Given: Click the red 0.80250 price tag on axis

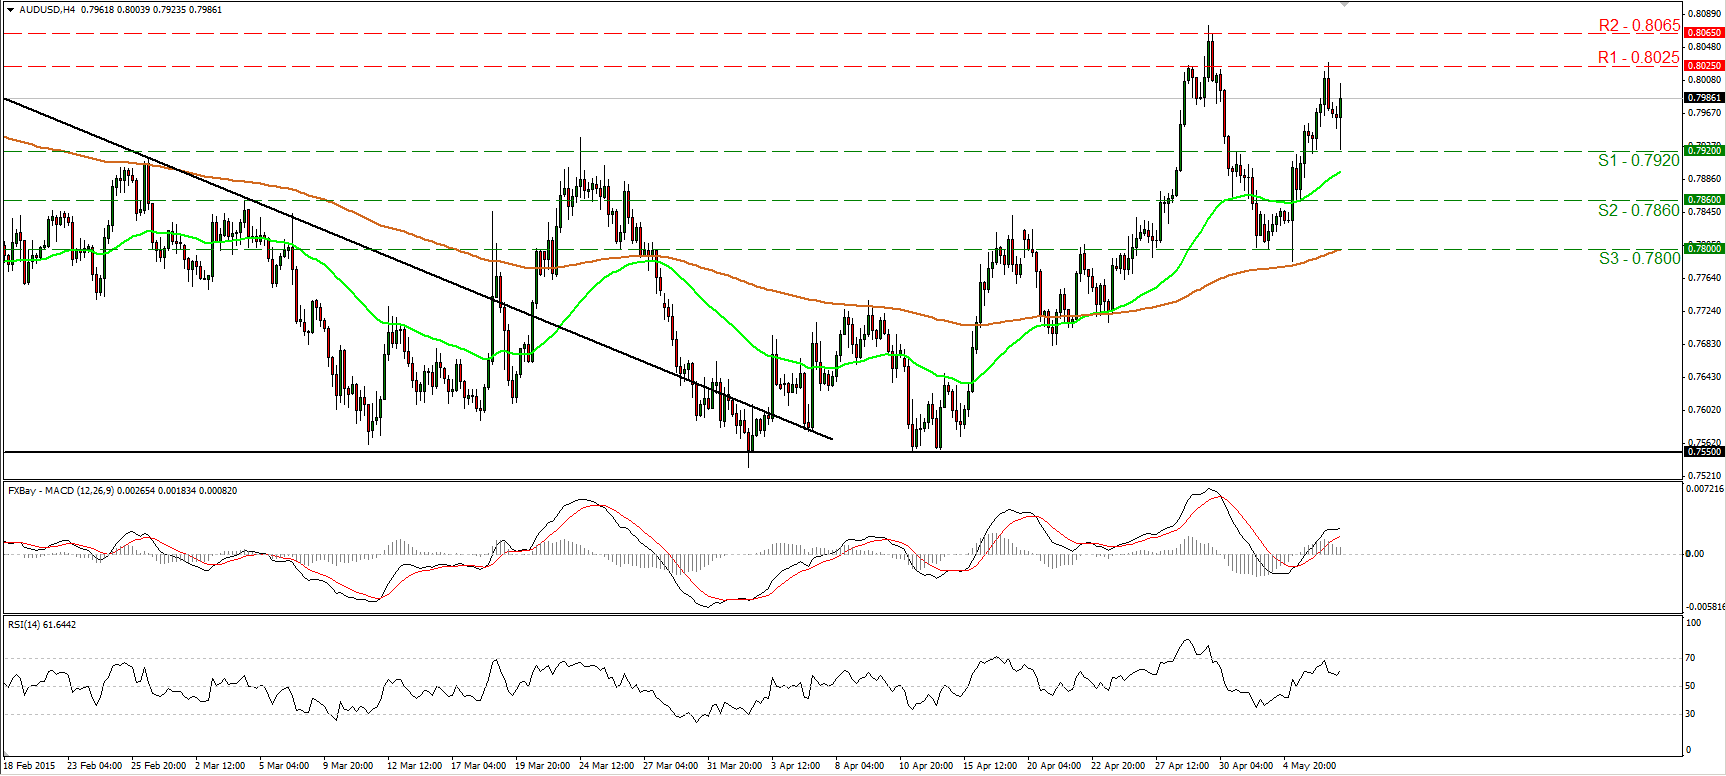Looking at the screenshot, I should [1704, 66].
